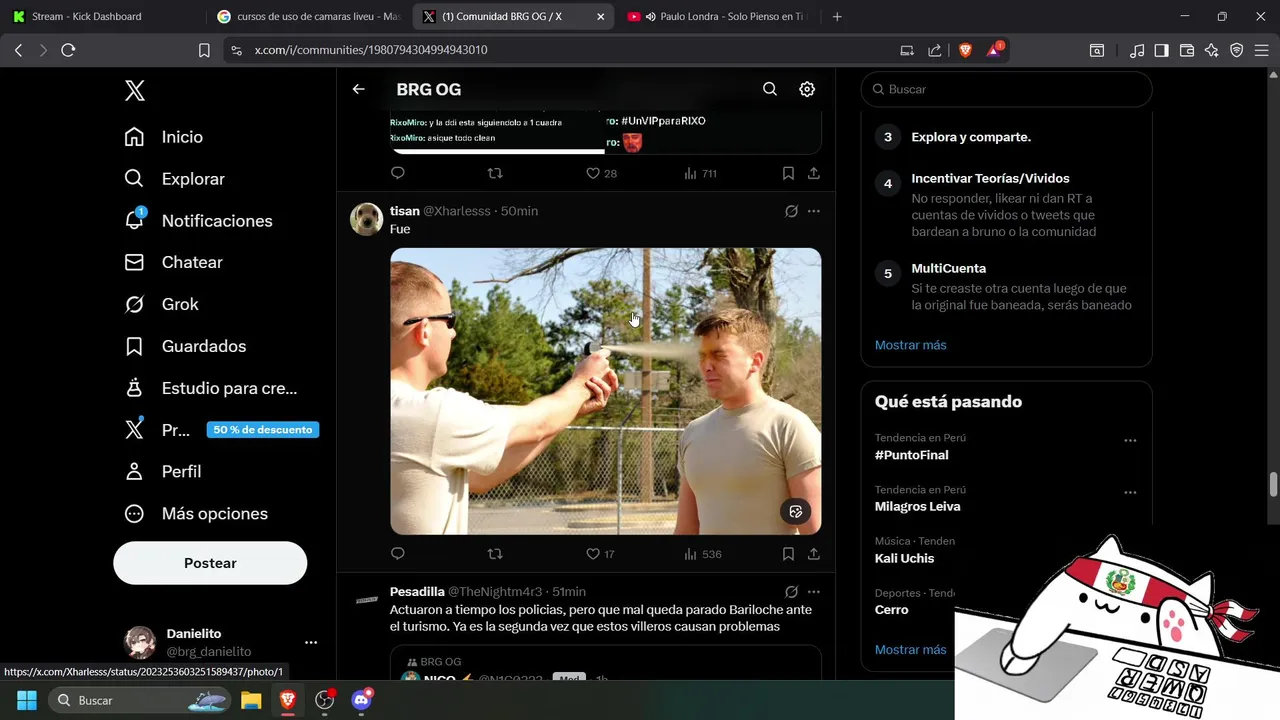Bookmark this page in the address bar

click(204, 50)
